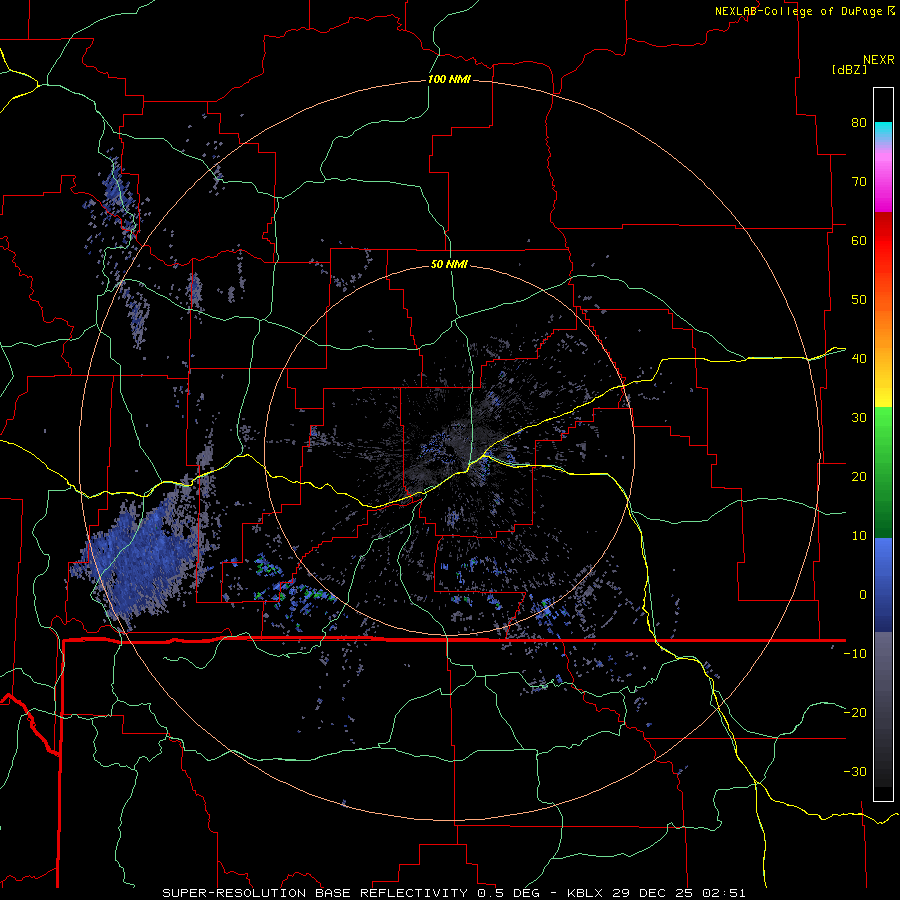The width and height of the screenshot is (900, 900).
Task: Click the dBZ units label
Action: pyautogui.click(x=849, y=69)
